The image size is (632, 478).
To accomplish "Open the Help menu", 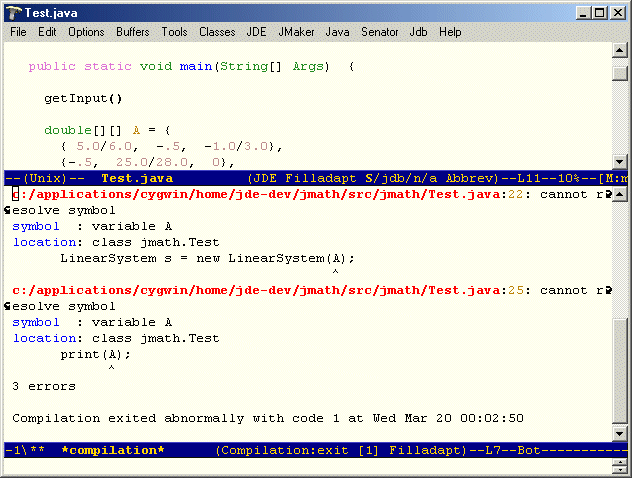I will (x=450, y=32).
